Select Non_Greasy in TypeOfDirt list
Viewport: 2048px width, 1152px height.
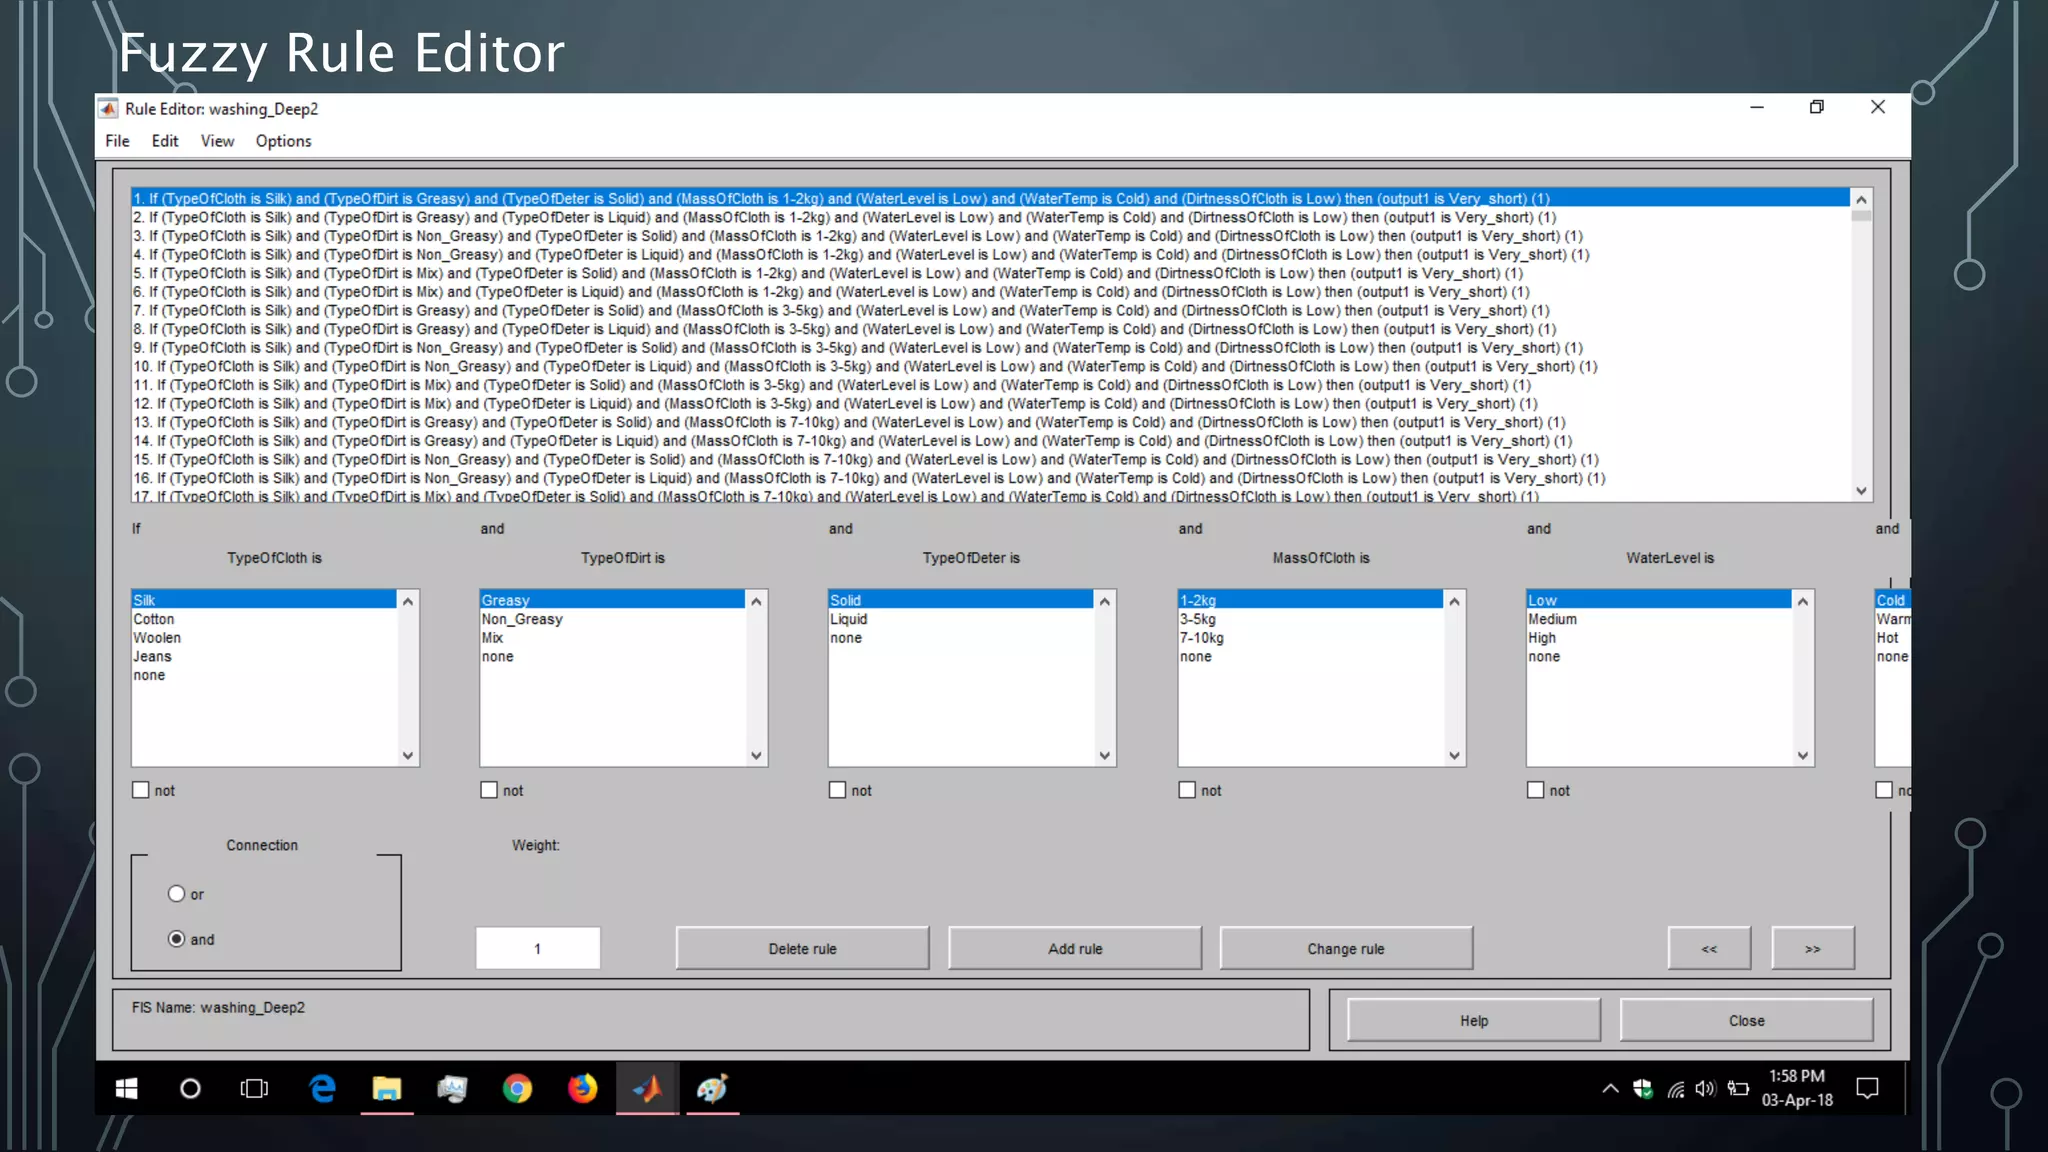(x=612, y=619)
